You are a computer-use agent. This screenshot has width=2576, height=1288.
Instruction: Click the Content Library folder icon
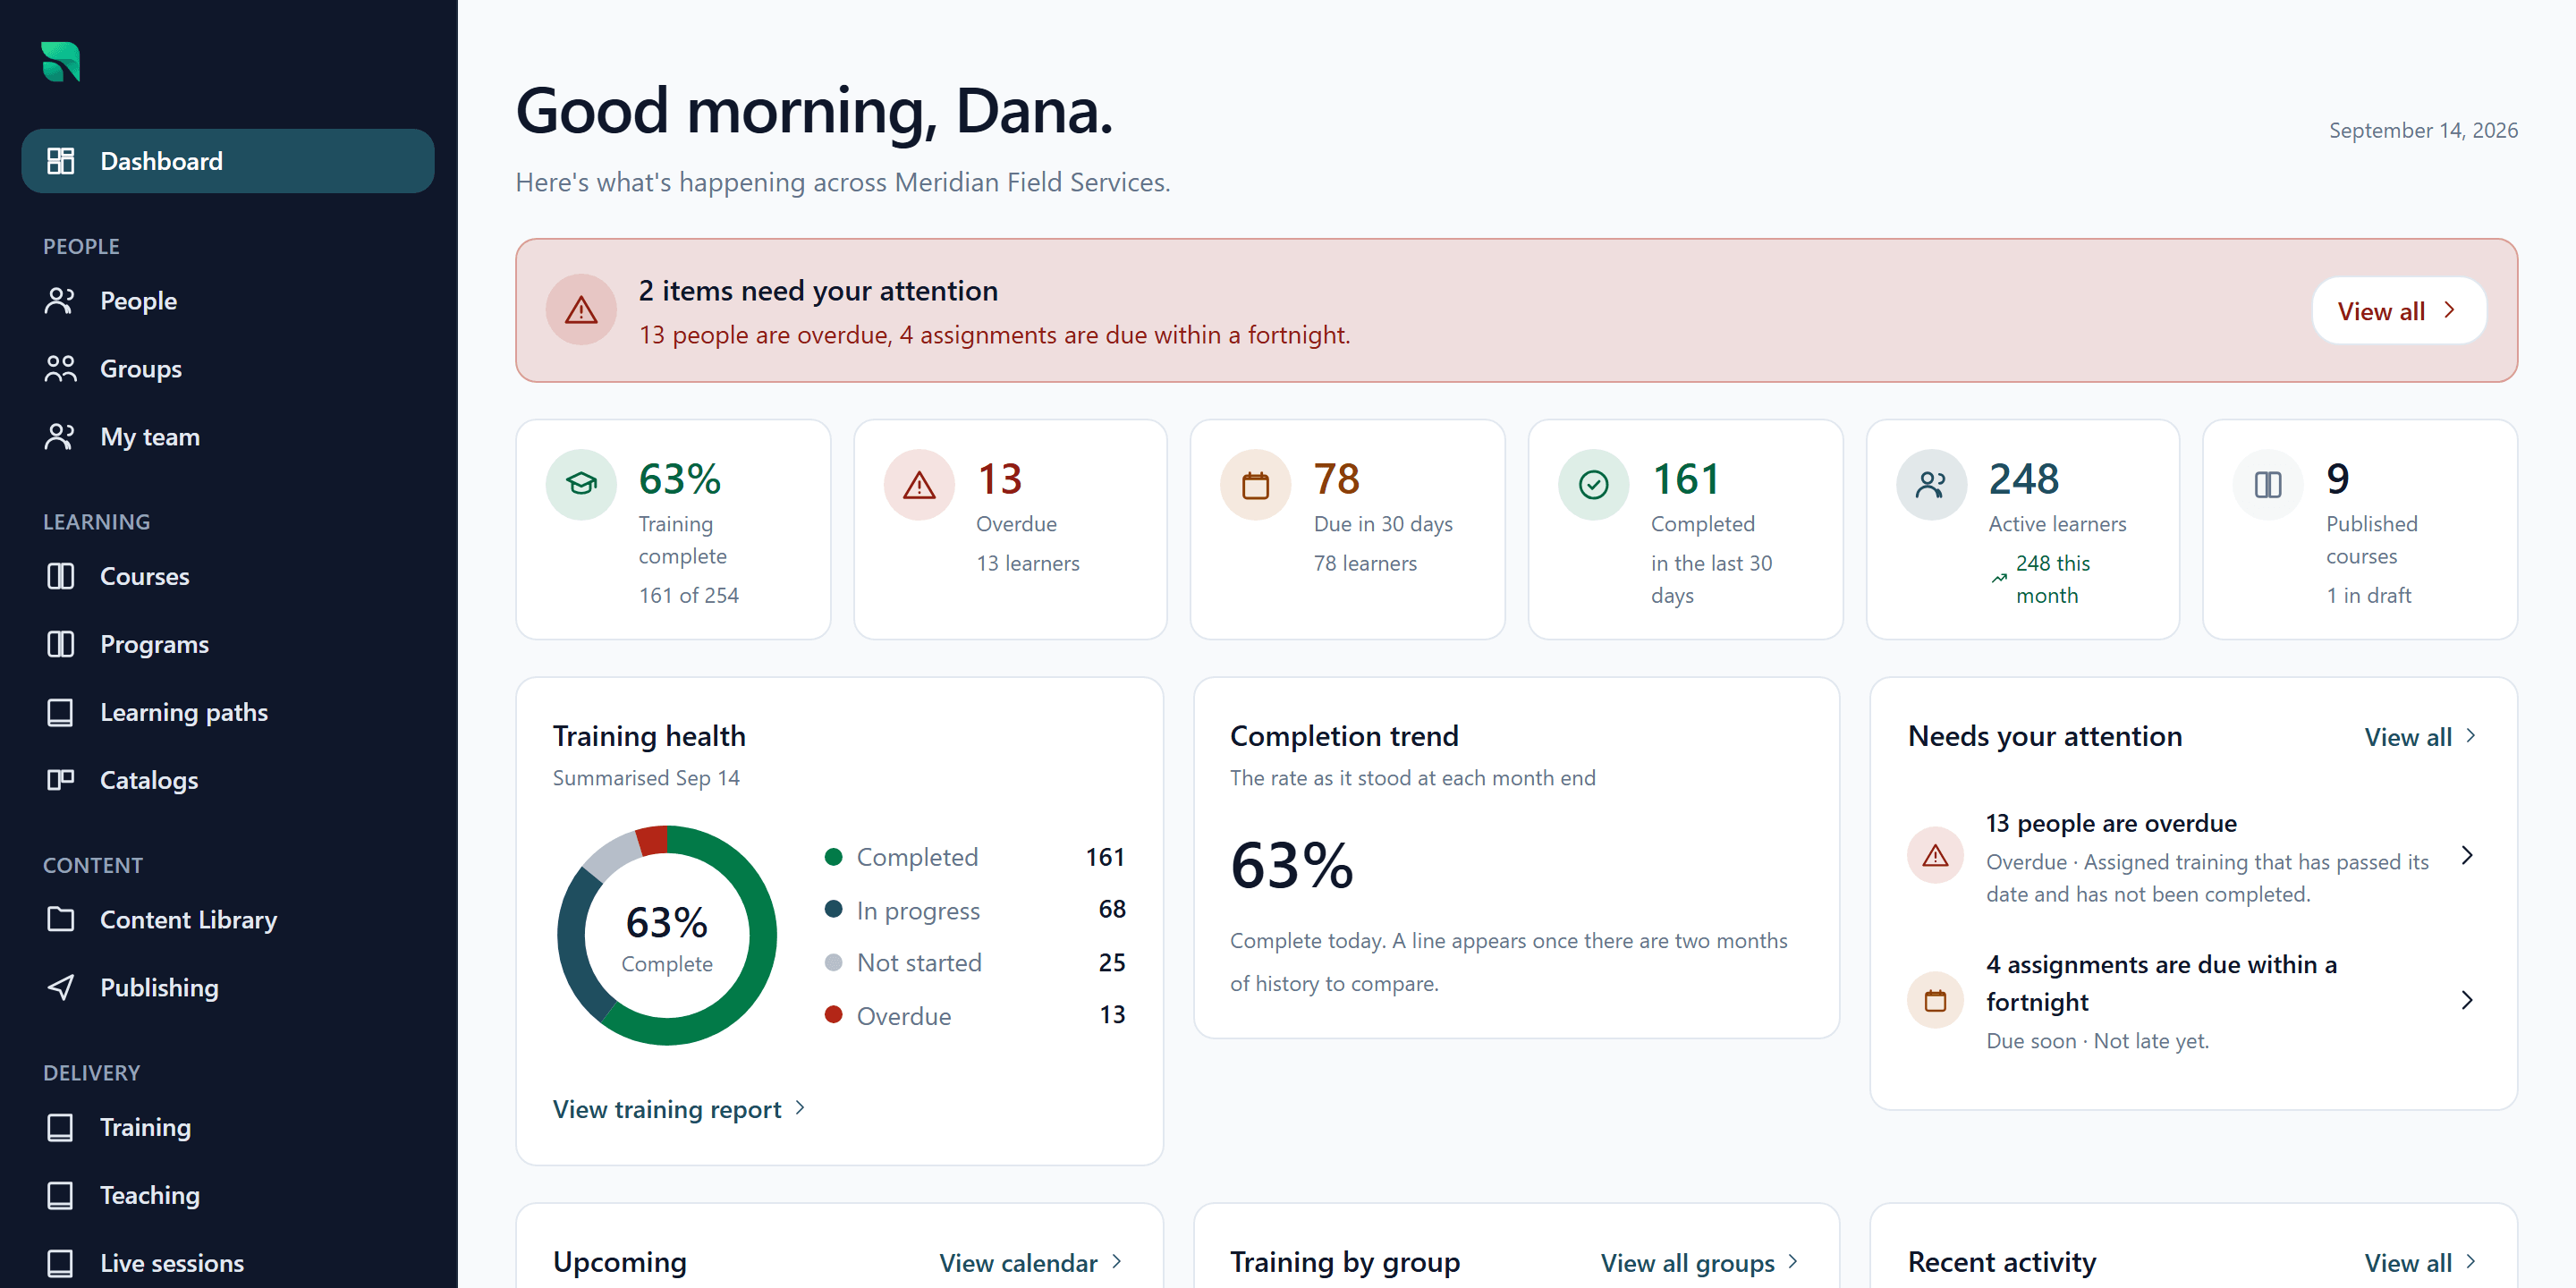point(60,919)
